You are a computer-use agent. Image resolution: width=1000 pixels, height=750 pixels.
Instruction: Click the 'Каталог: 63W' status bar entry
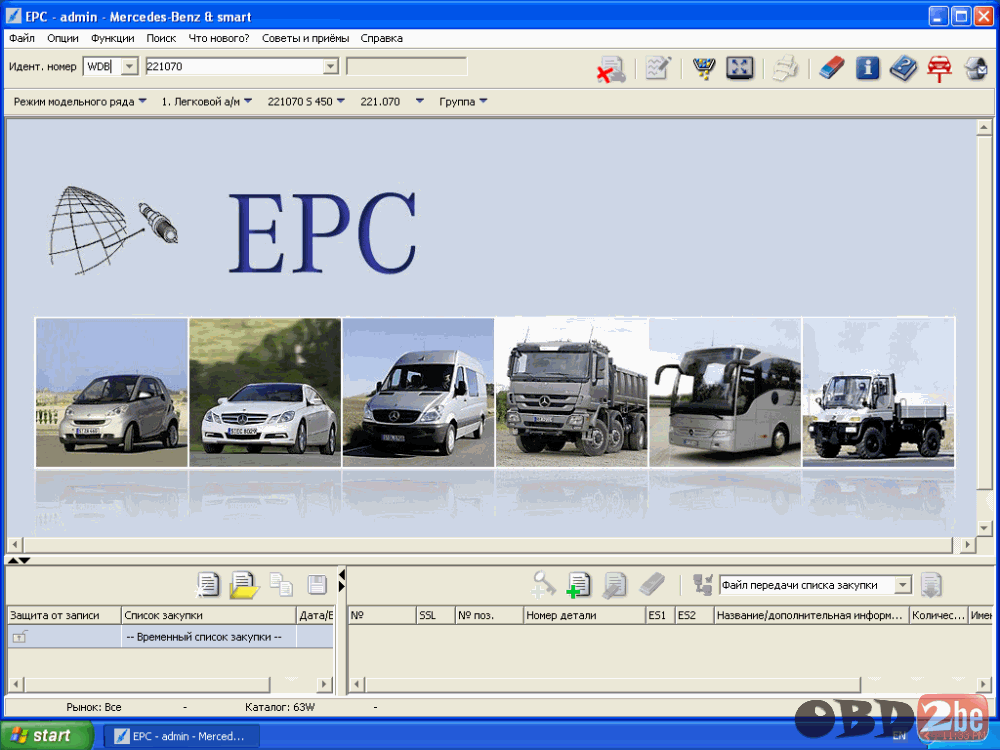pyautogui.click(x=280, y=707)
